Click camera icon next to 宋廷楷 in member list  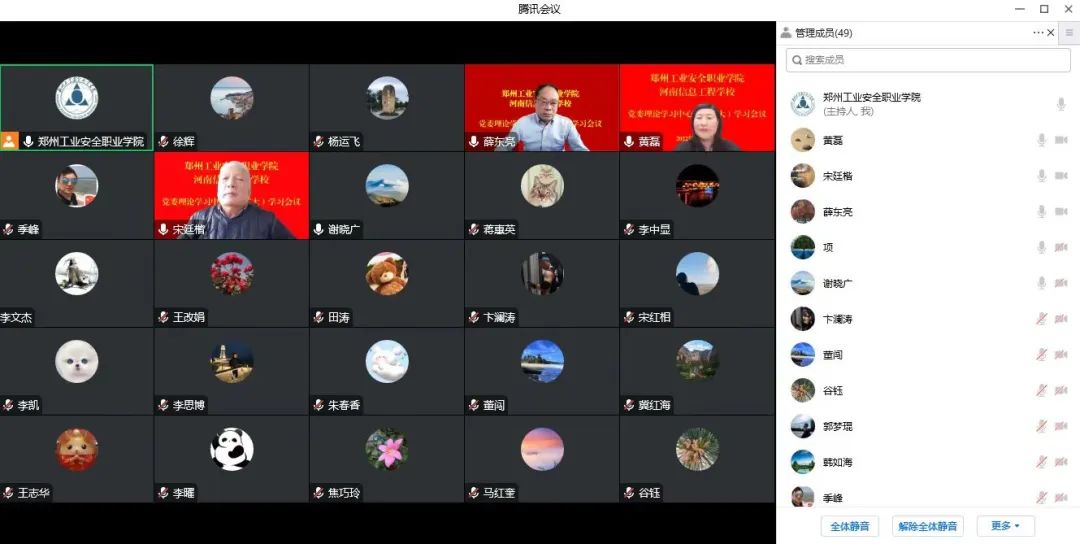(x=1060, y=176)
